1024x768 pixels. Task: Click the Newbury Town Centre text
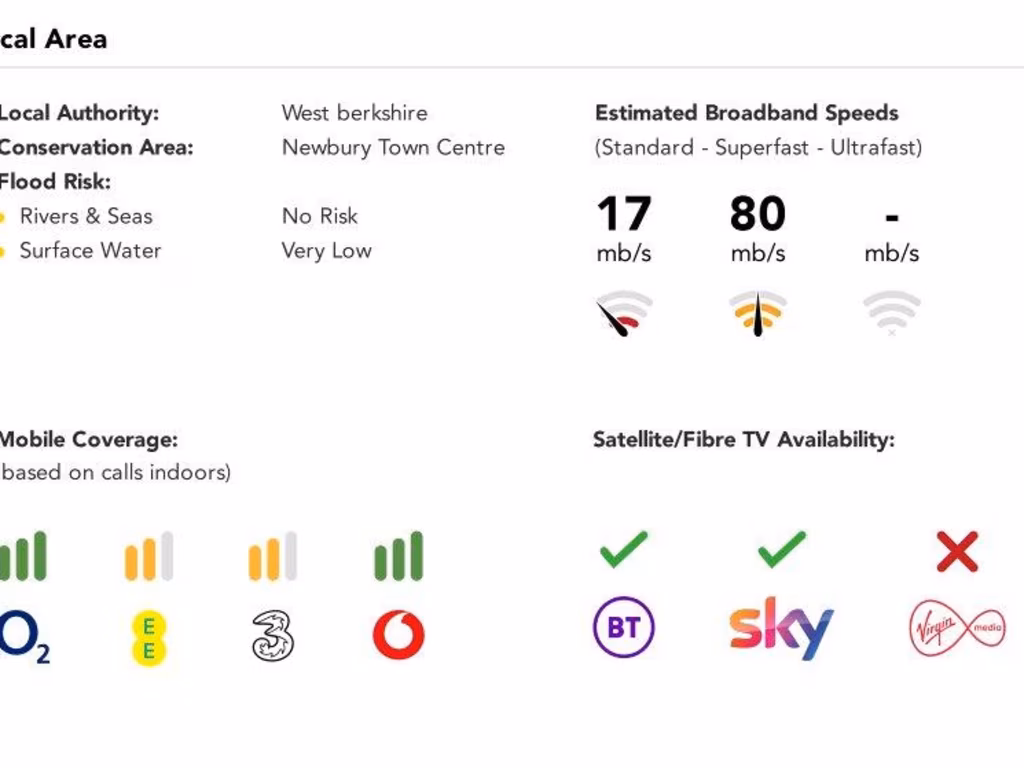pos(393,148)
